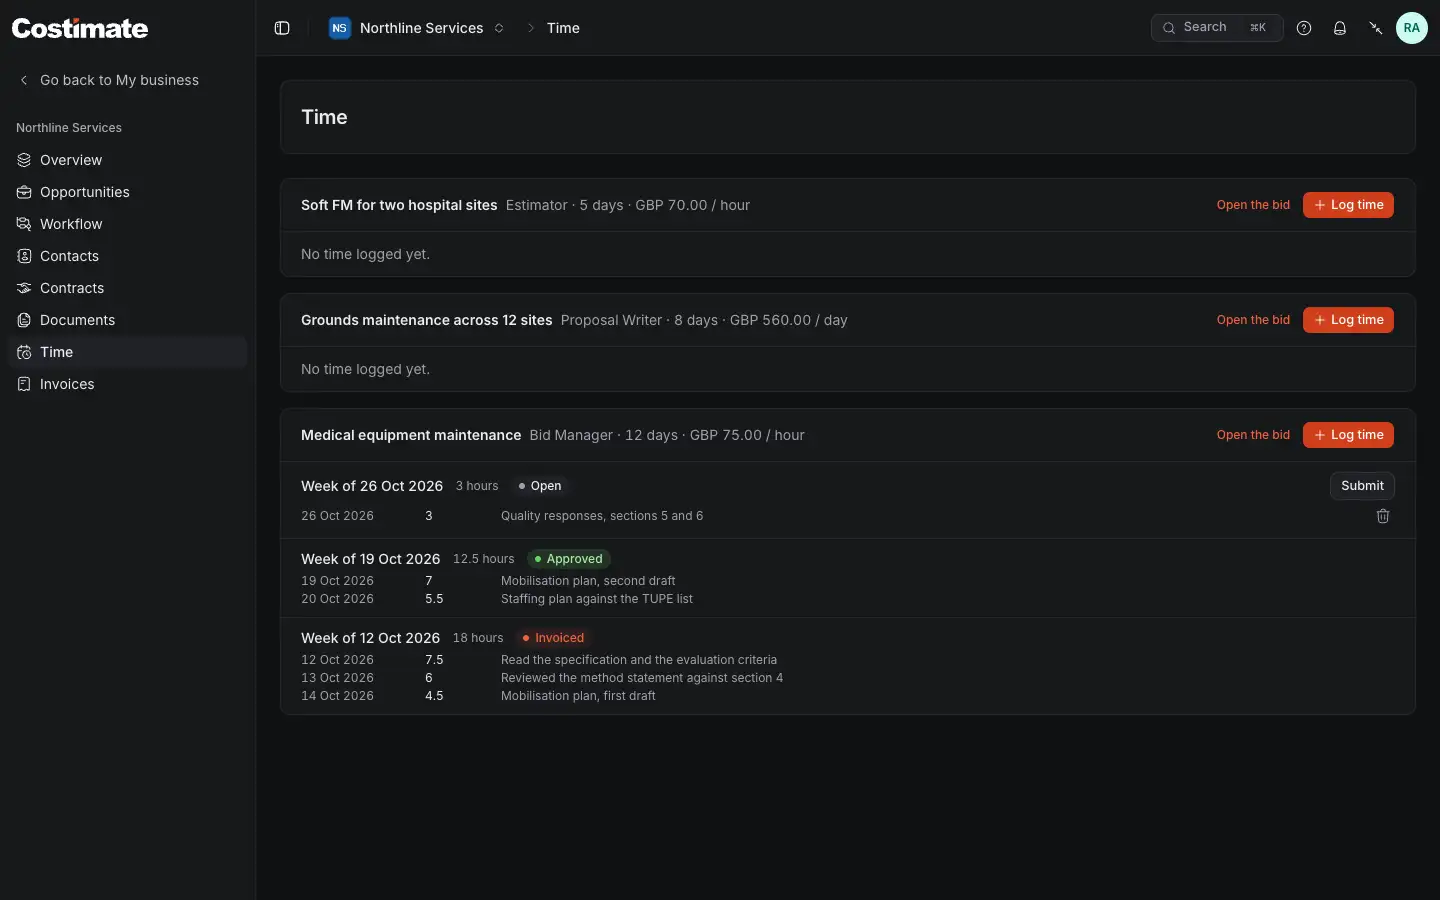Open the help question-mark icon
1440x900 pixels.
(1304, 28)
